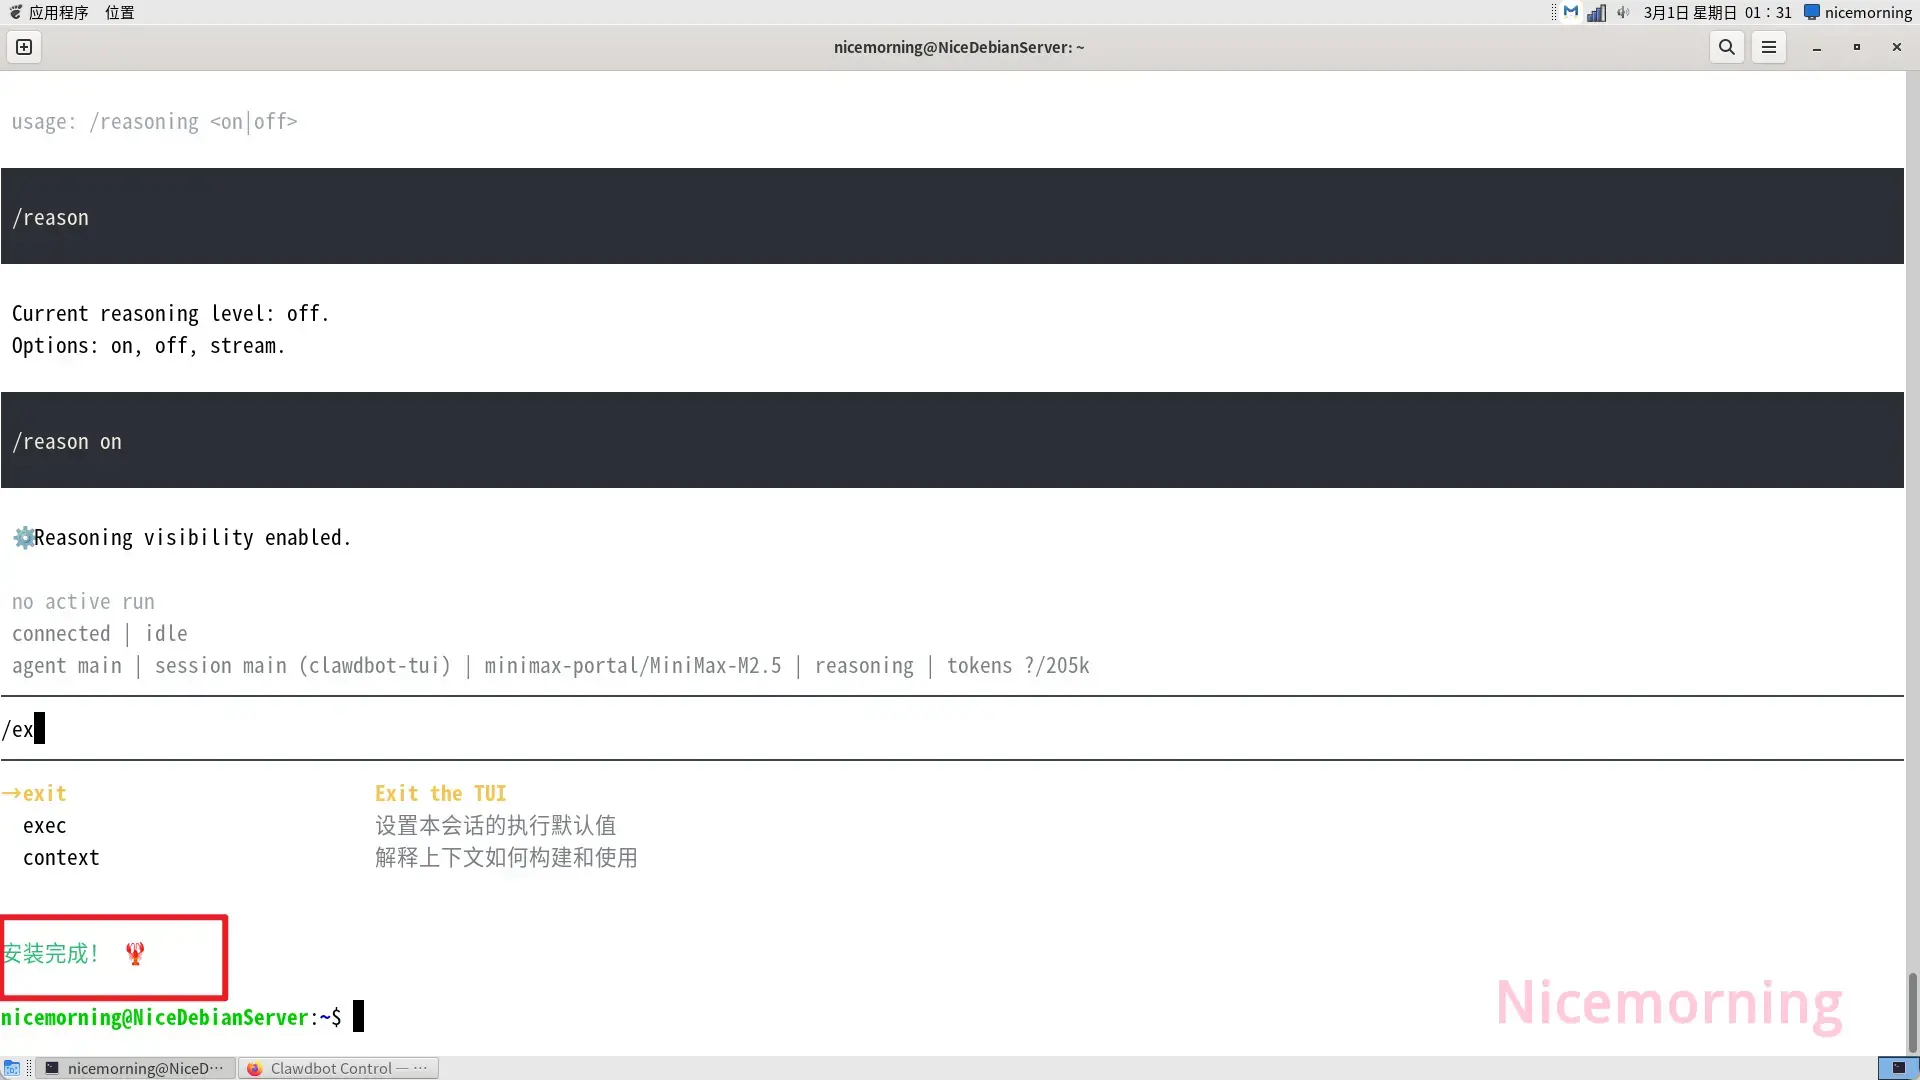Click the volume speaker tray icon

coord(1623,13)
